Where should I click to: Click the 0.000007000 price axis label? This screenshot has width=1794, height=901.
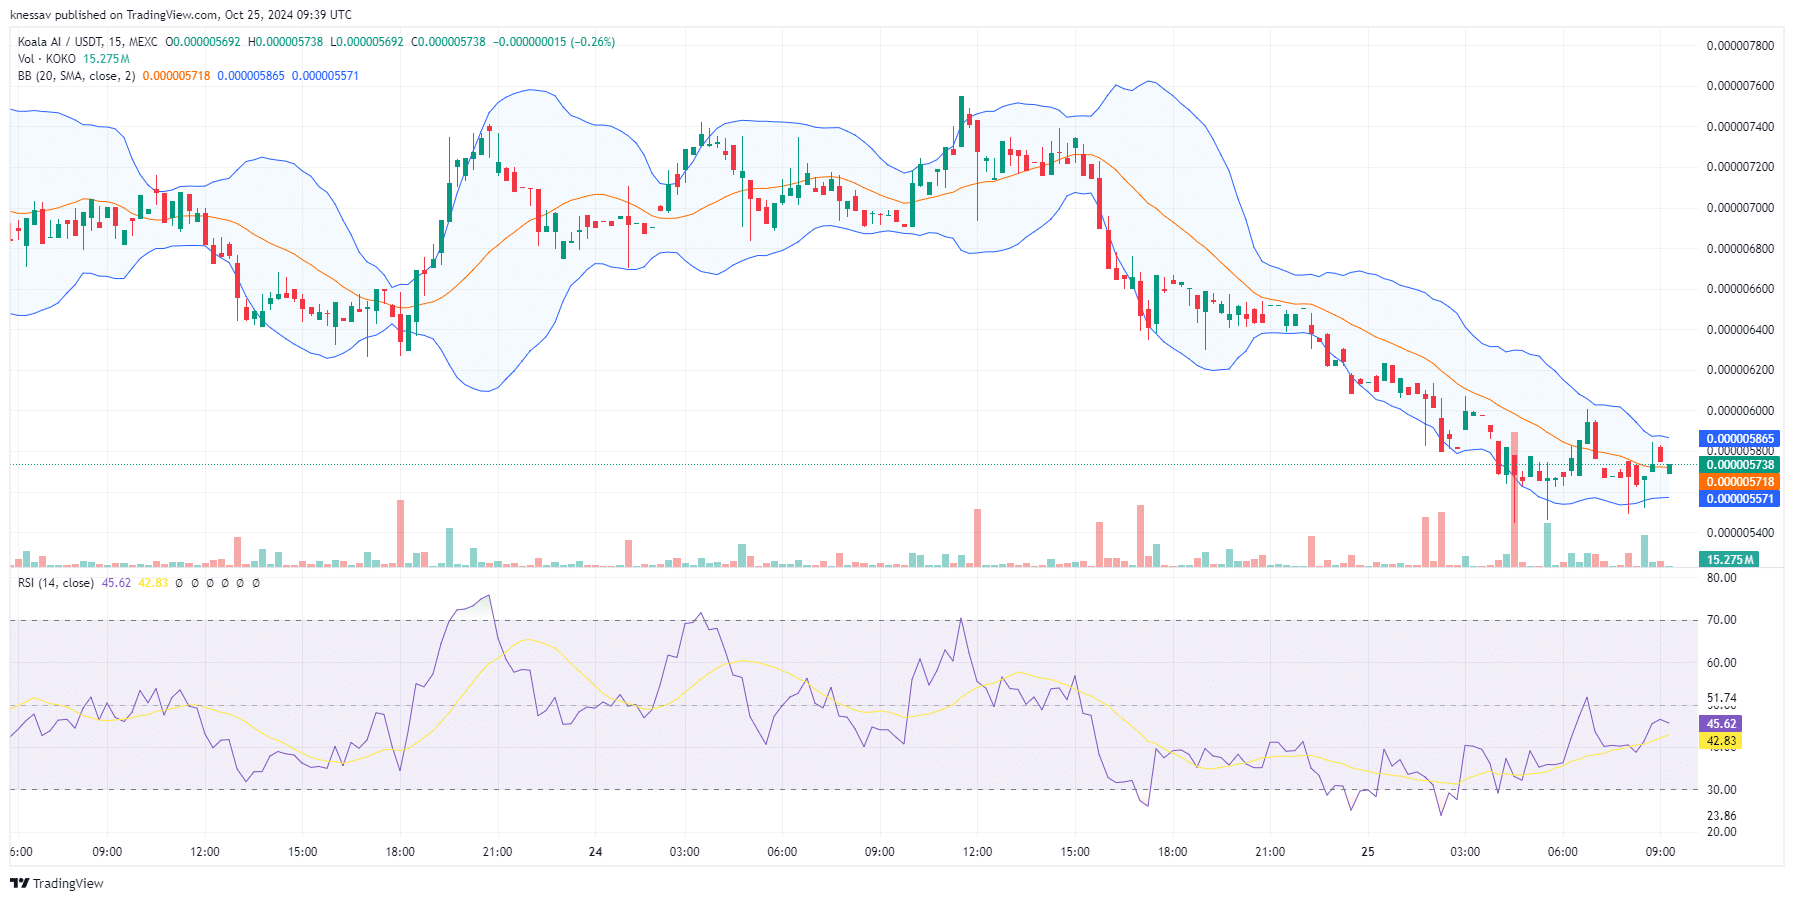[x=1740, y=208]
